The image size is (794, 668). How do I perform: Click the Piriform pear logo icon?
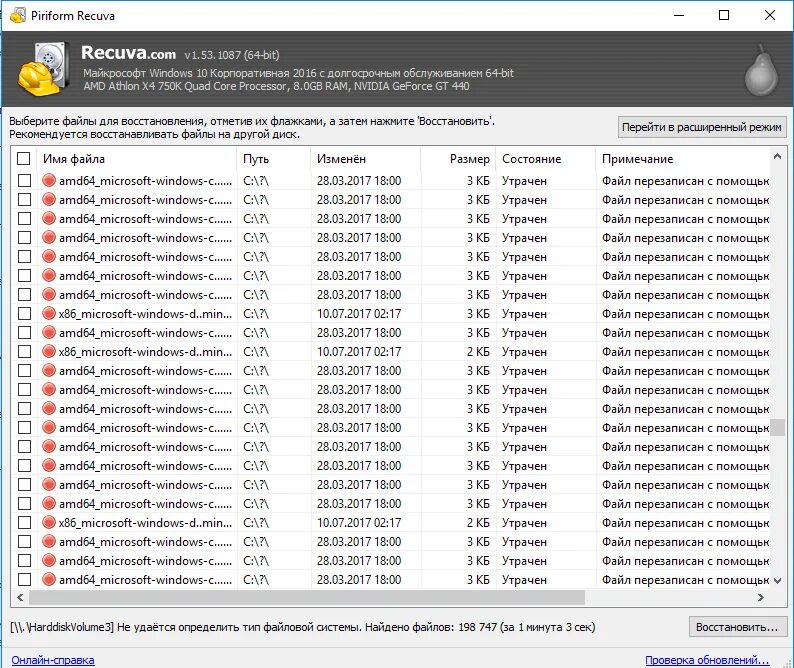click(761, 70)
